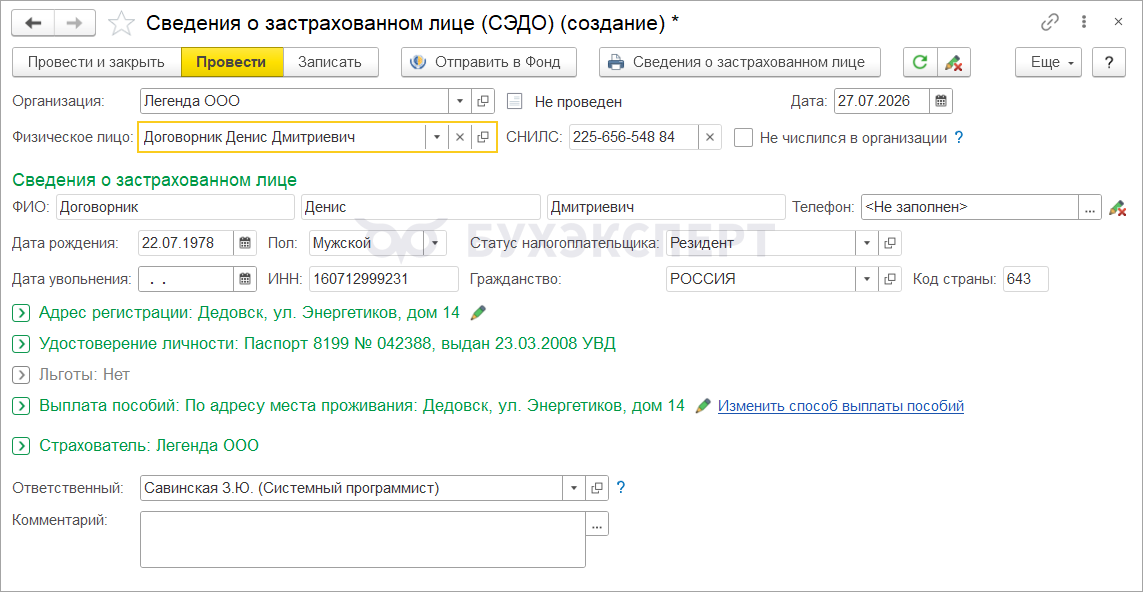Click the first name field Денис

[421, 207]
